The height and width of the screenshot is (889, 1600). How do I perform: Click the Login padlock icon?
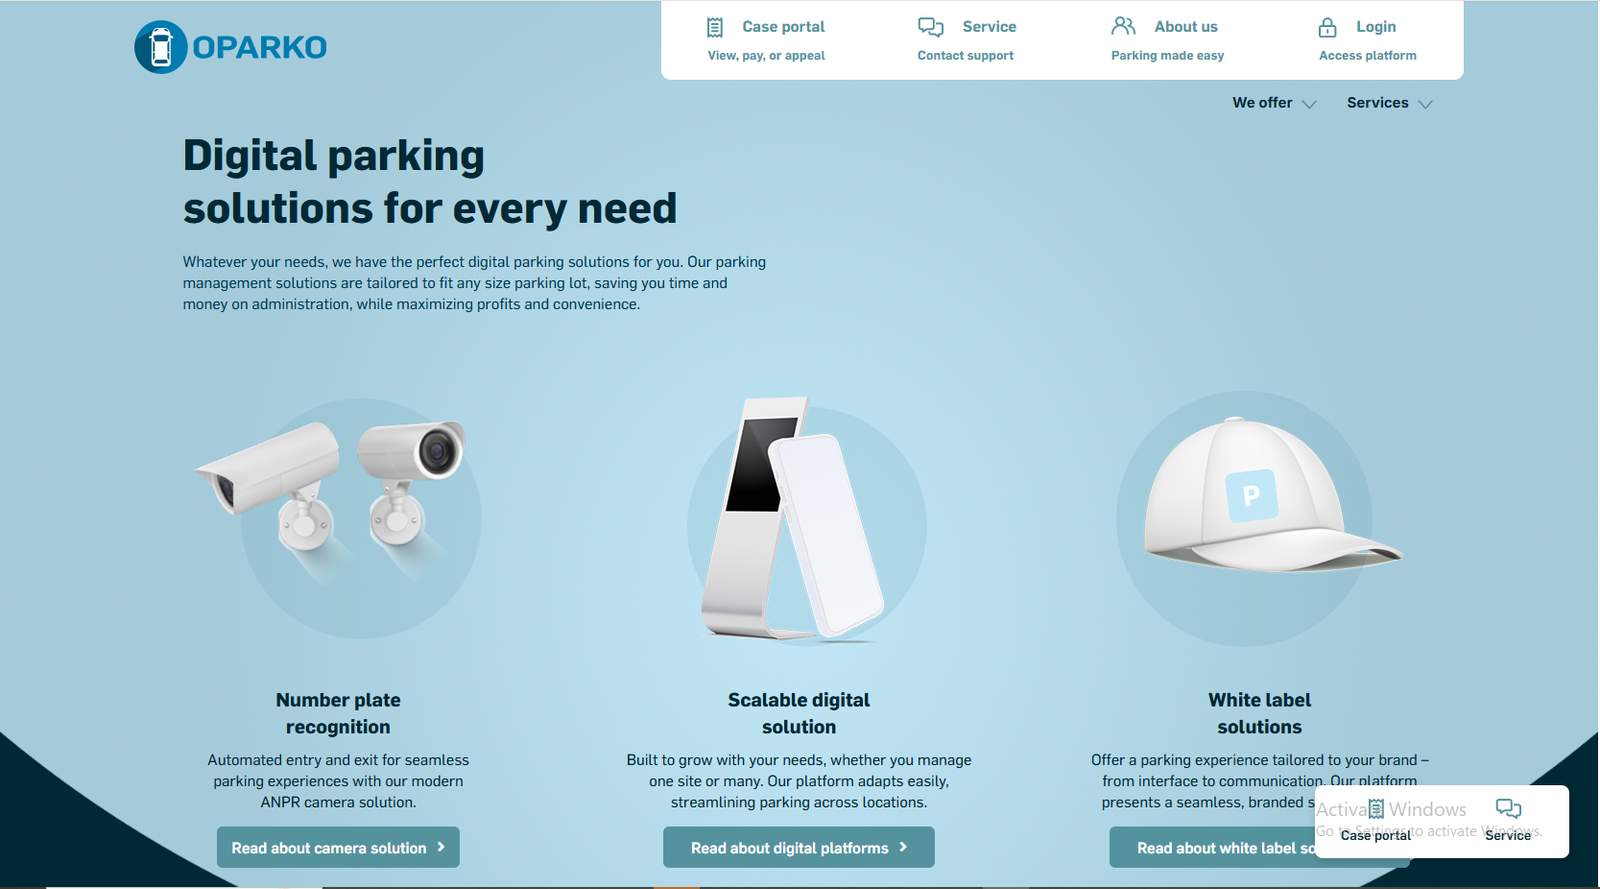point(1327,27)
